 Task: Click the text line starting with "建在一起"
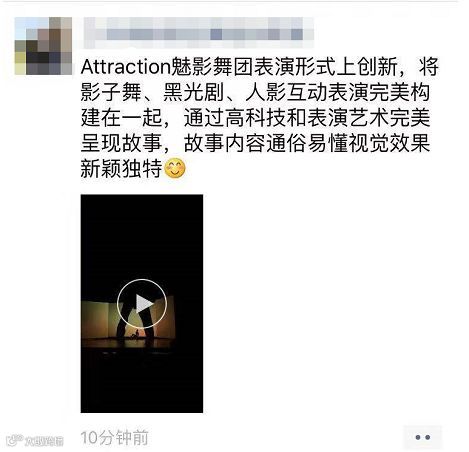[x=255, y=118]
